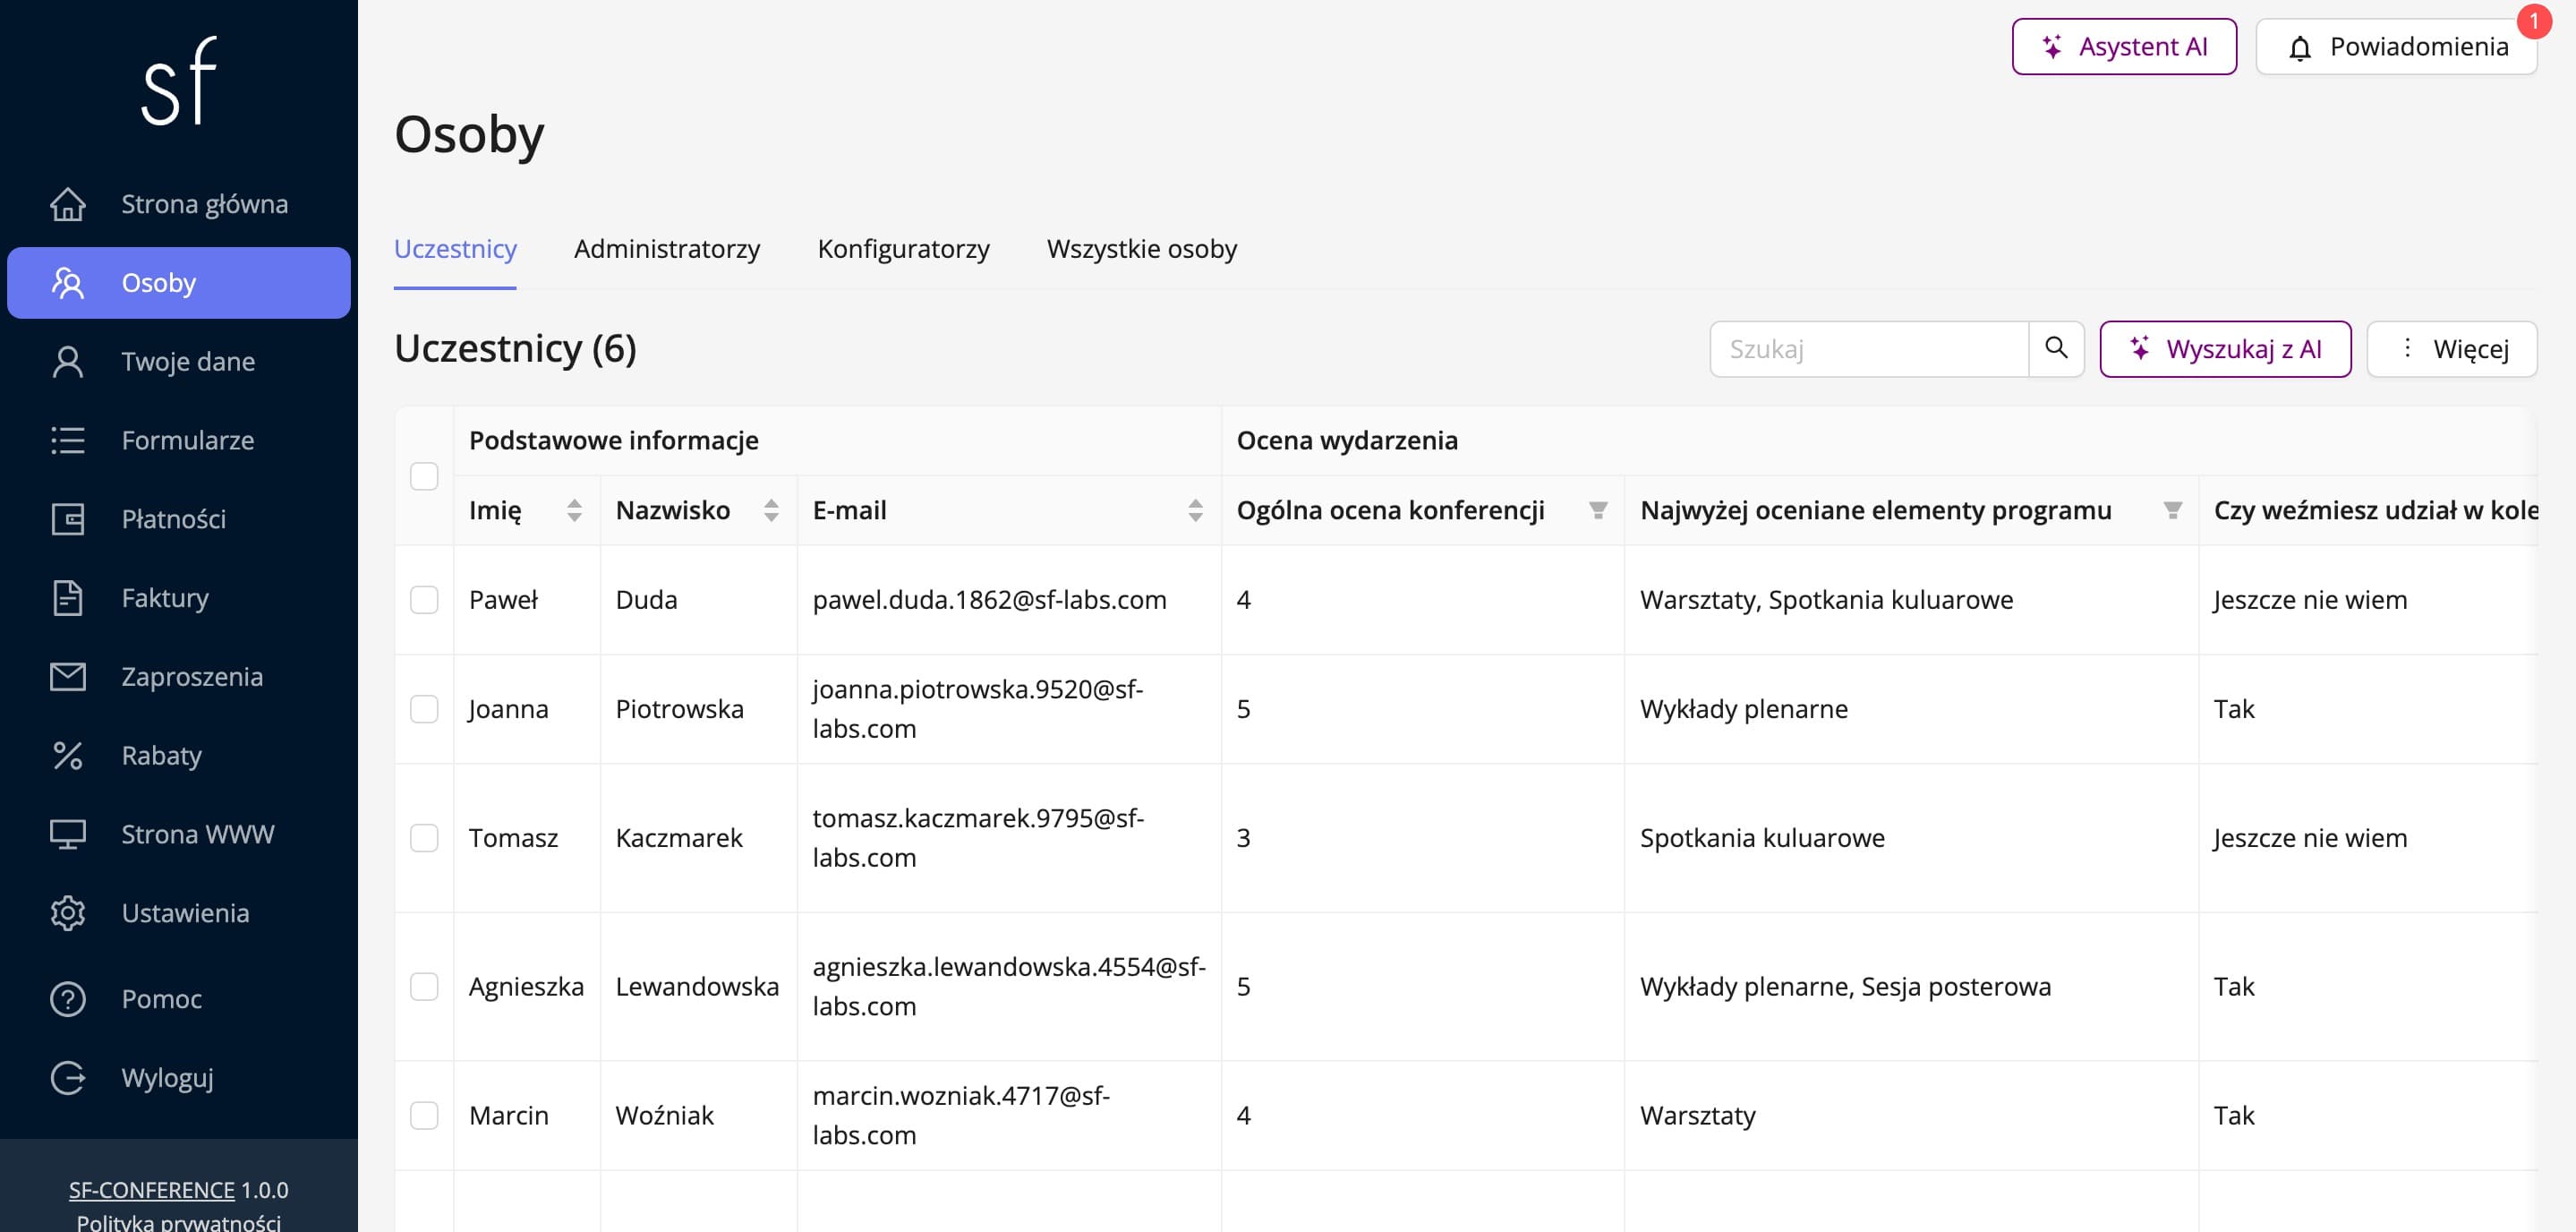Switch to the Konfiguratorzy tab
Viewport: 2576px width, 1232px height.
coord(904,249)
